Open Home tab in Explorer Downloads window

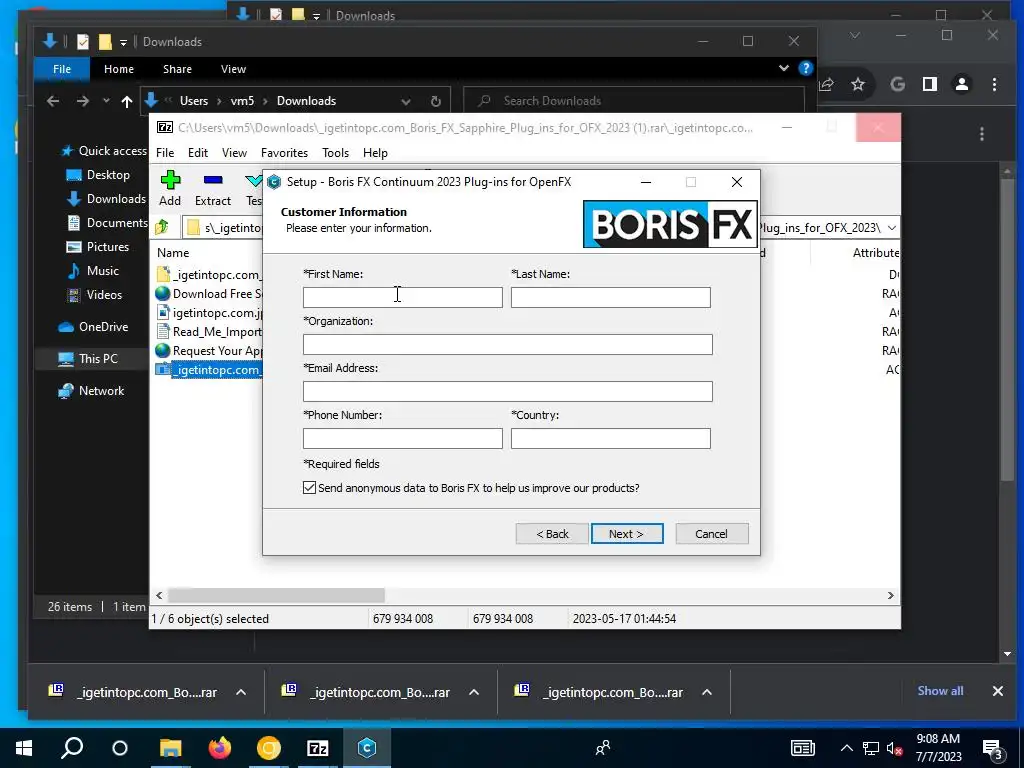[x=119, y=69]
